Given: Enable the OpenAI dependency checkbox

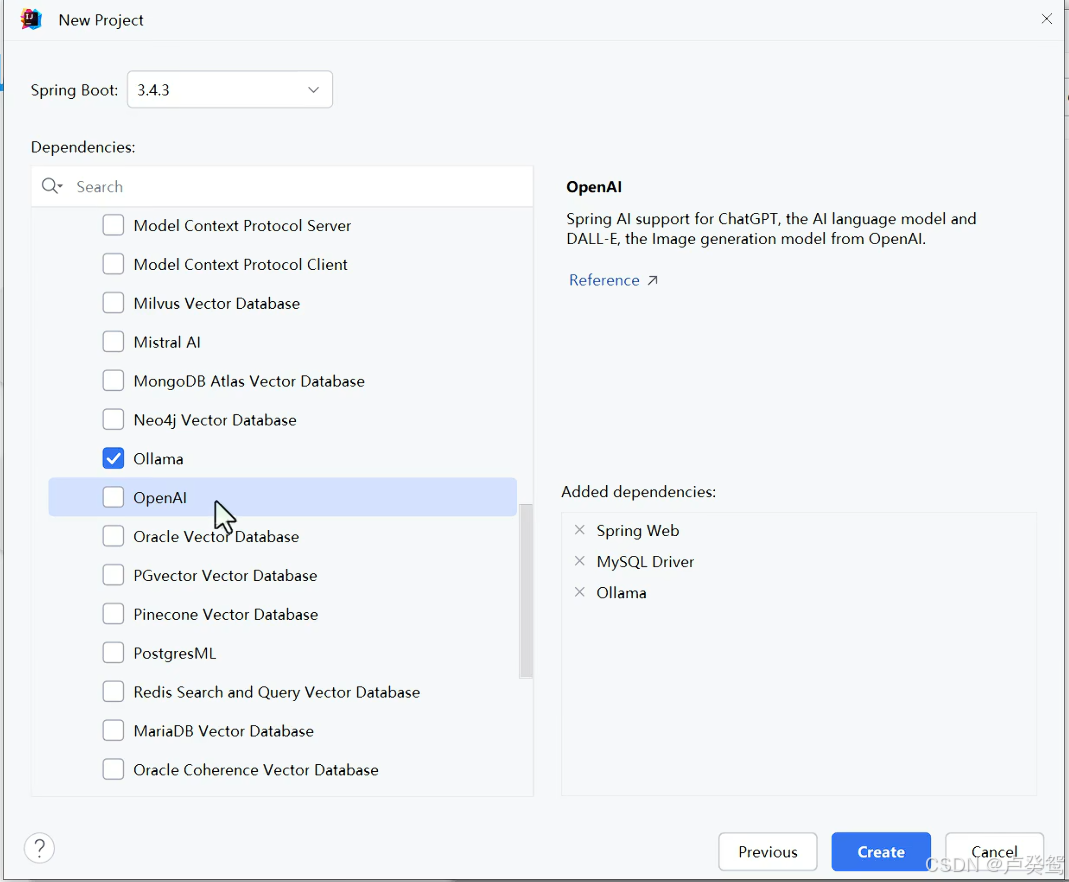Looking at the screenshot, I should [x=113, y=497].
